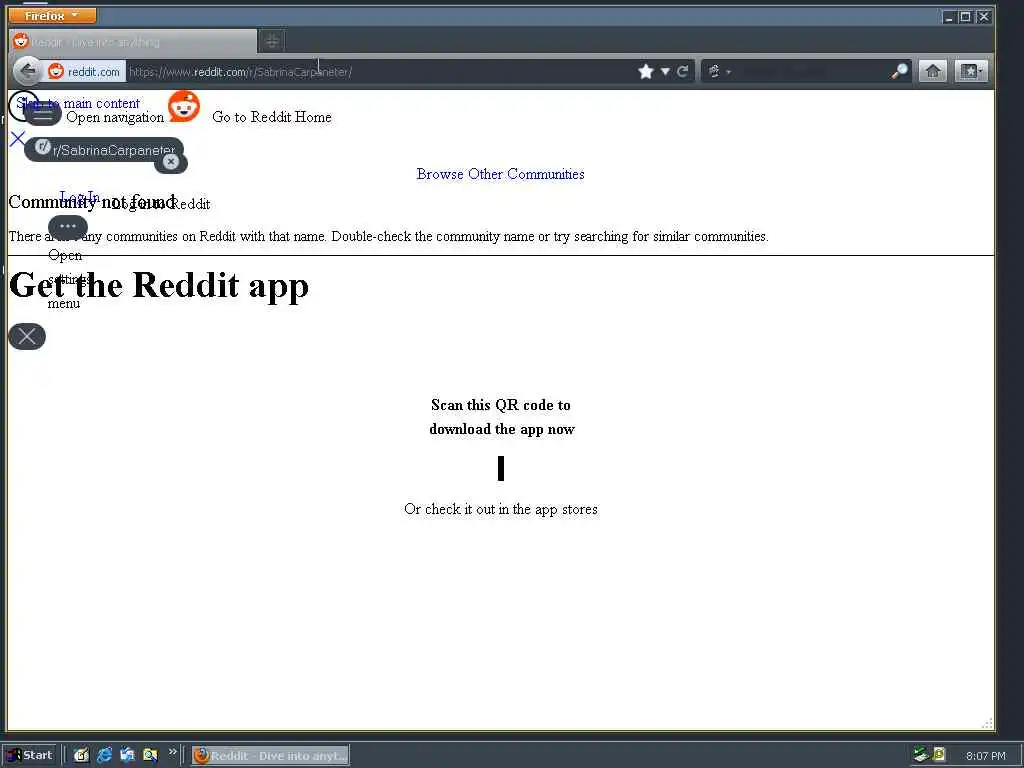Open the URL history dropdown arrow
The image size is (1024, 768).
[665, 71]
